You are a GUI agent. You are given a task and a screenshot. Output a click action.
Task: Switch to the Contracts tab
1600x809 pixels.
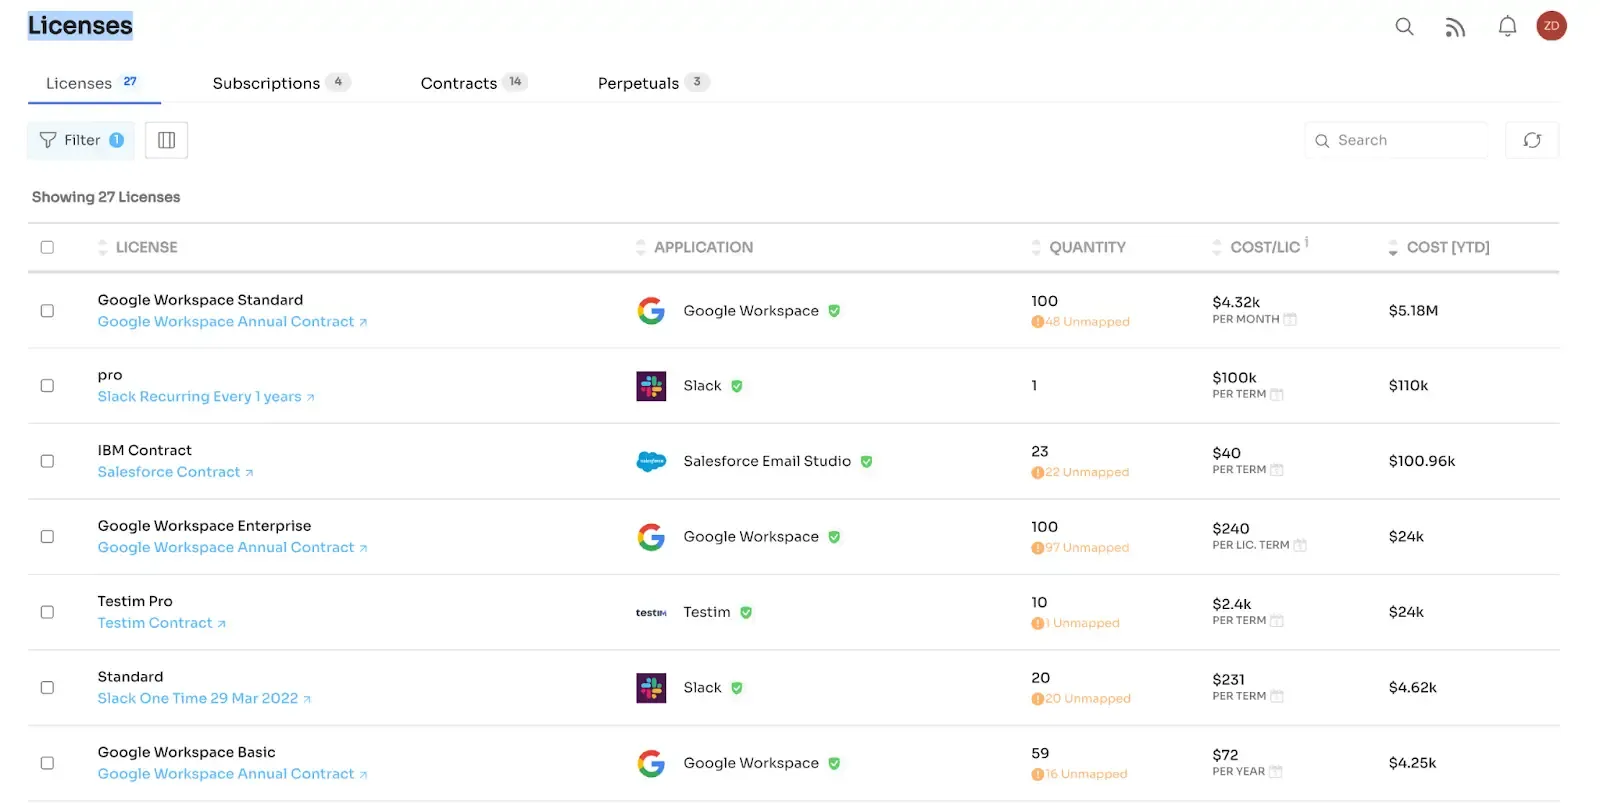[x=473, y=83]
